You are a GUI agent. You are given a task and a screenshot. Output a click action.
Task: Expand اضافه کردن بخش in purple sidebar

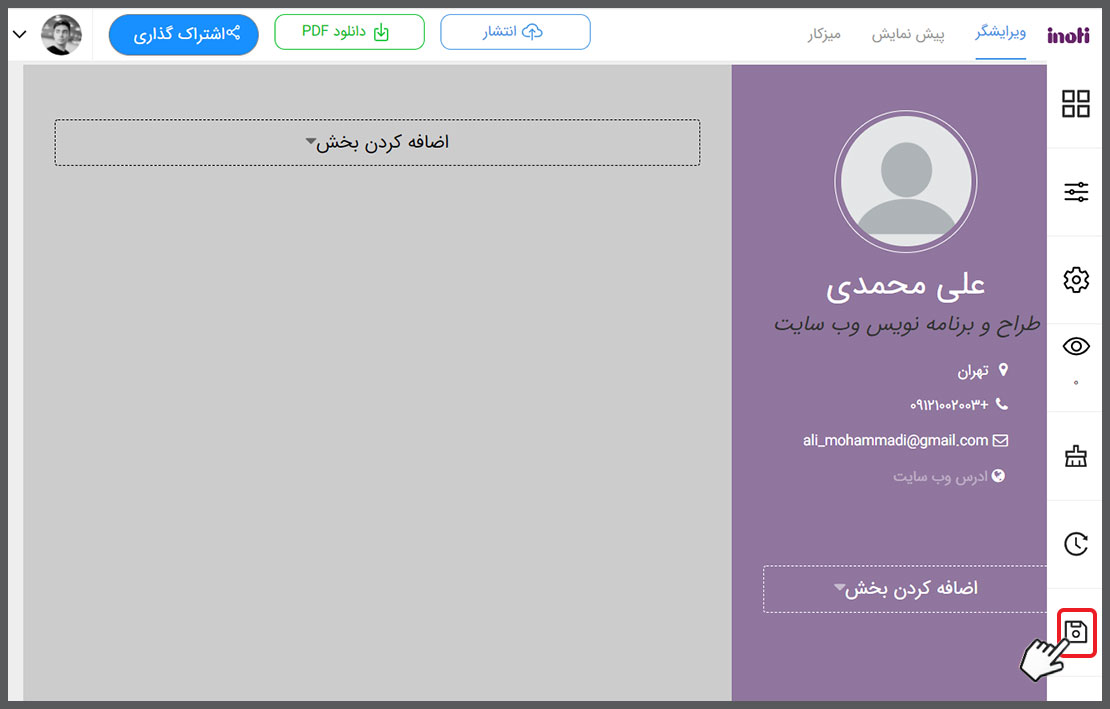click(905, 589)
